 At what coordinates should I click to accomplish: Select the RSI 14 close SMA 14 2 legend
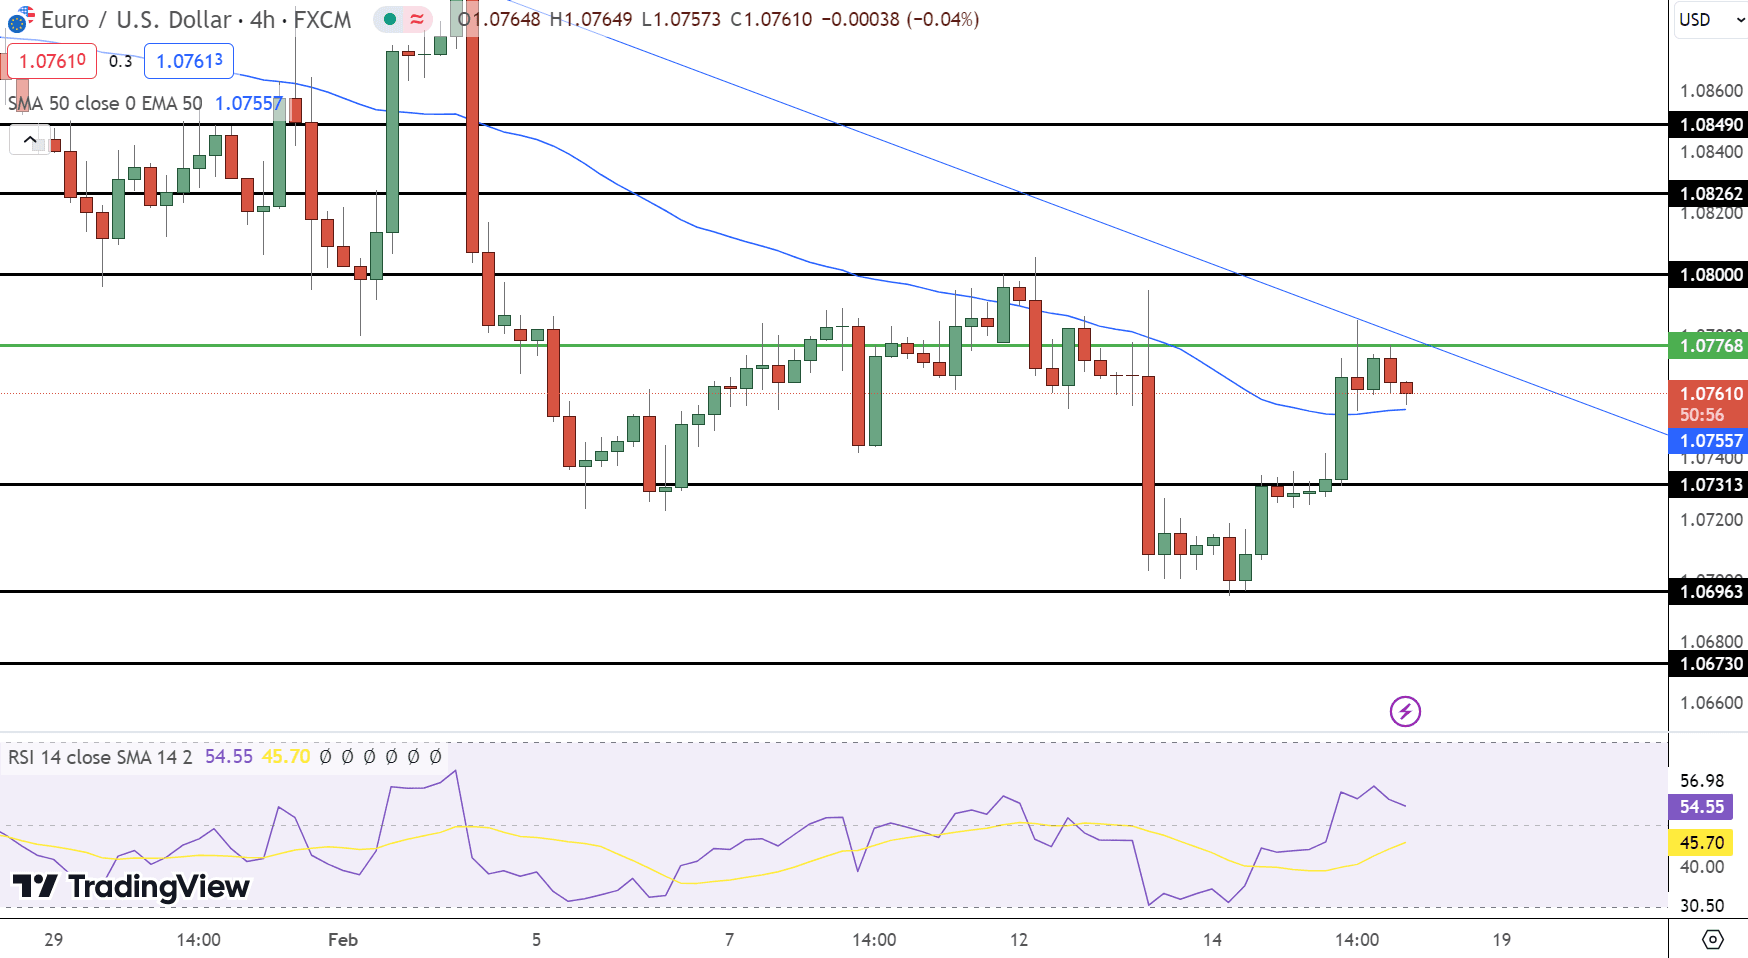[x=100, y=757]
